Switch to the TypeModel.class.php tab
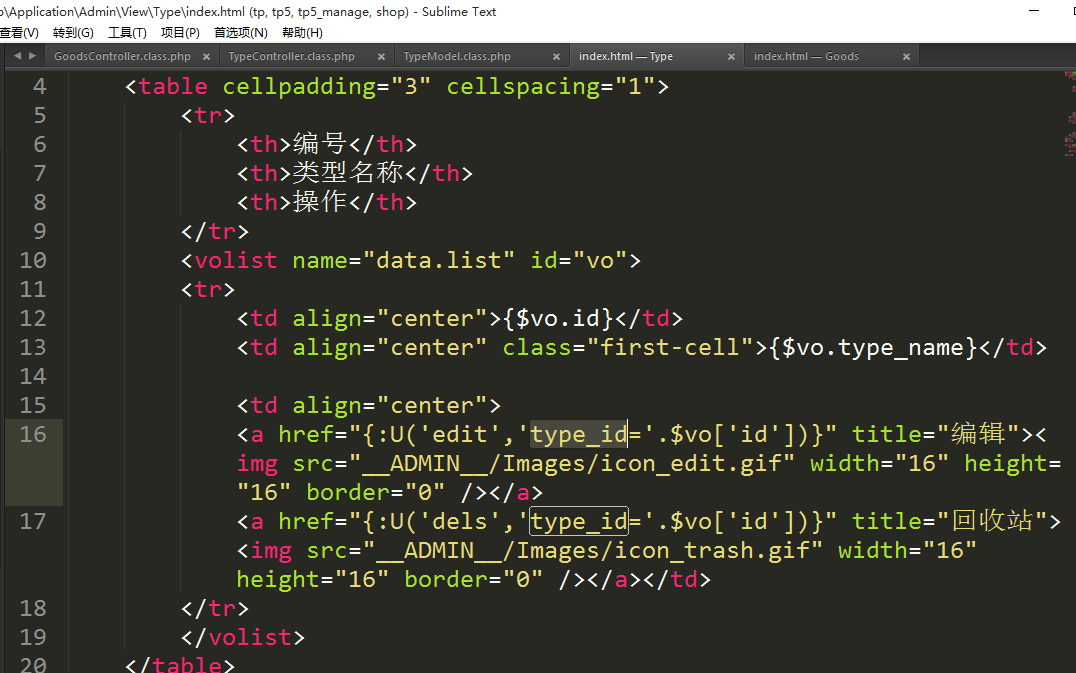The image size is (1076, 673). point(457,57)
